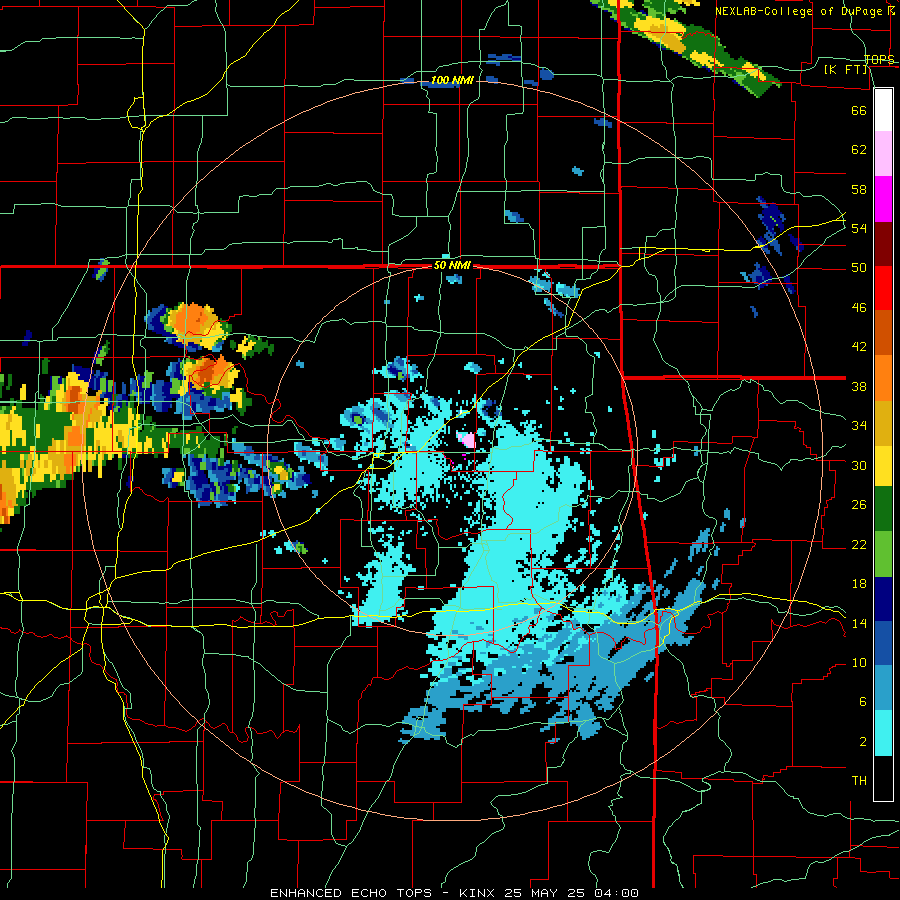Click the "50 NMI" range ring label
The height and width of the screenshot is (900, 900).
click(x=452, y=265)
